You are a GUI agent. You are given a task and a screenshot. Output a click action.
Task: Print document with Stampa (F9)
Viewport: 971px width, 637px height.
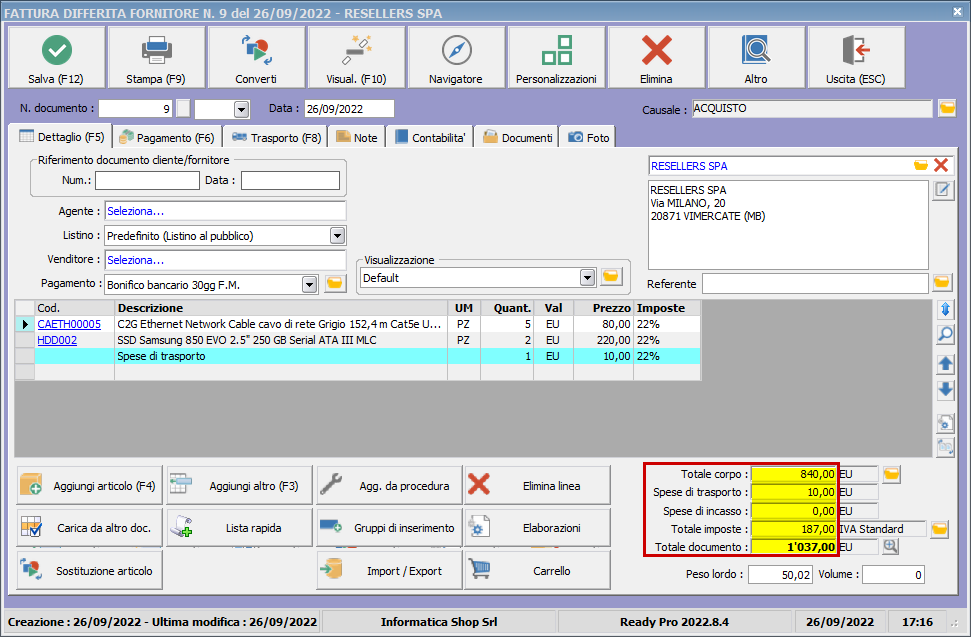pyautogui.click(x=156, y=58)
